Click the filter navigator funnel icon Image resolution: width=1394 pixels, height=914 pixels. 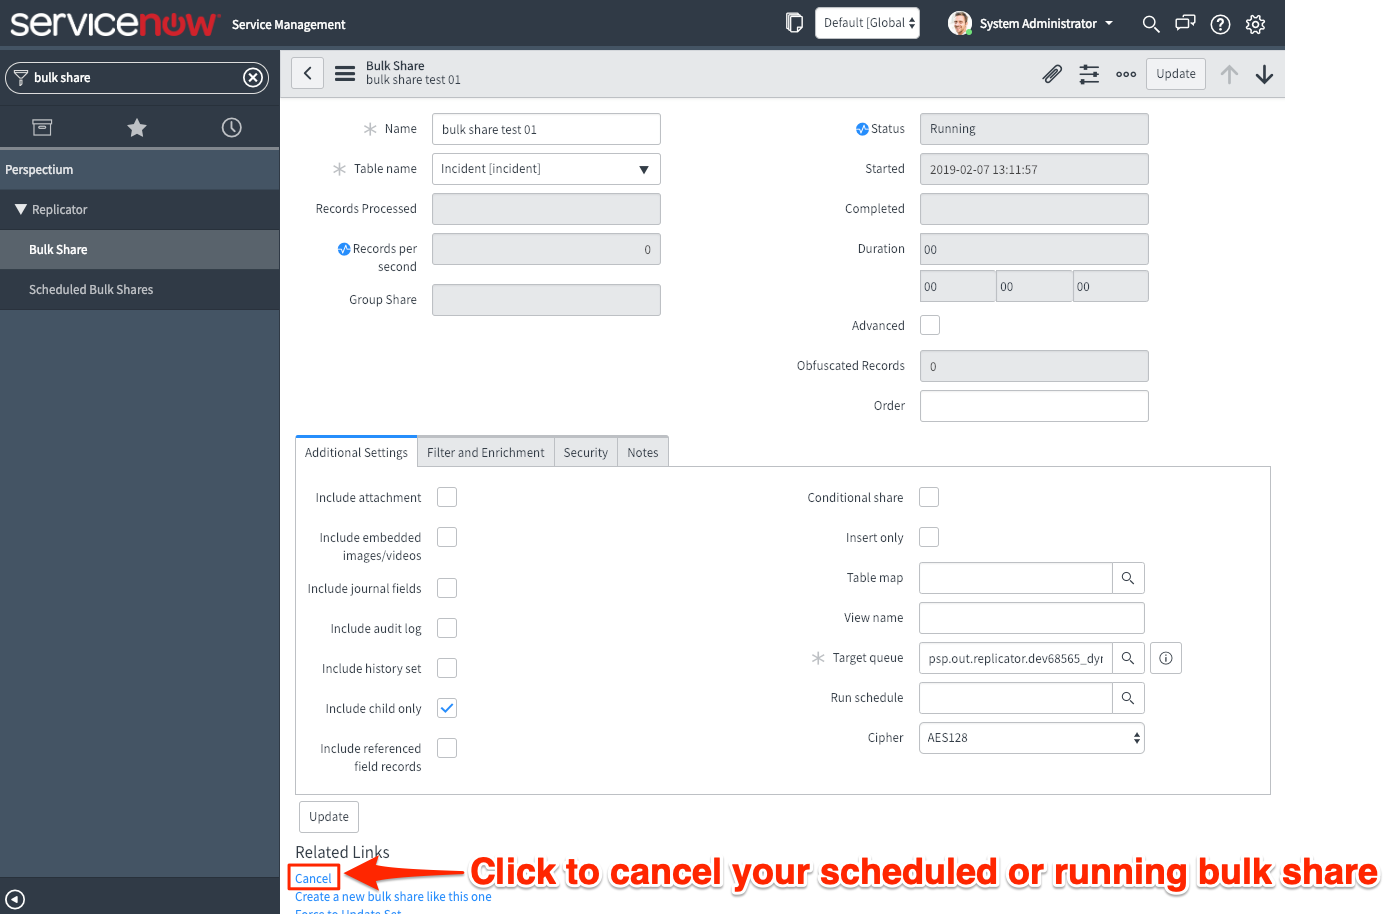click(x=20, y=77)
